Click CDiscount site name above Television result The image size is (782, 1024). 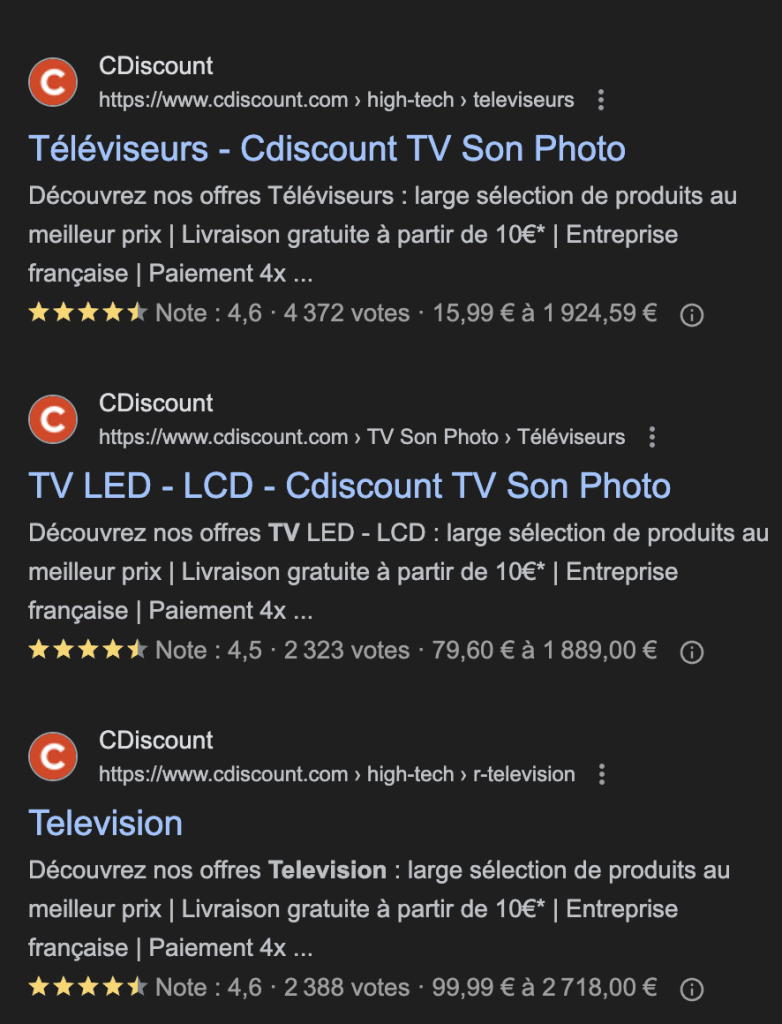156,741
